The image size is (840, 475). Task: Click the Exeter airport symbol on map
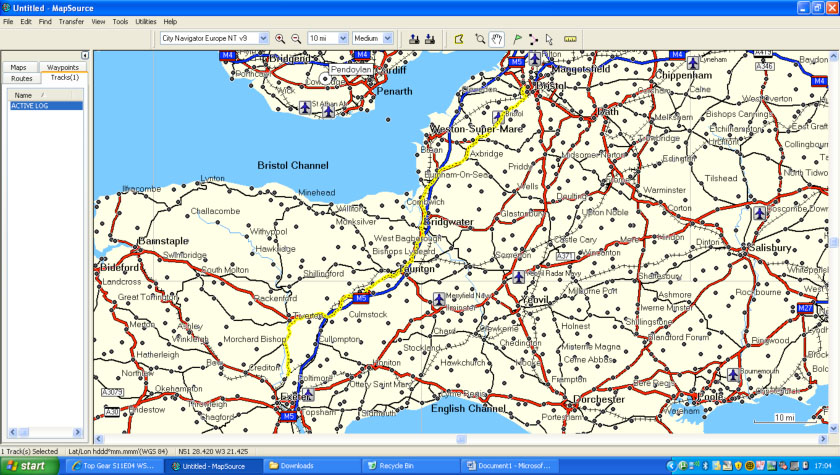pyautogui.click(x=308, y=395)
